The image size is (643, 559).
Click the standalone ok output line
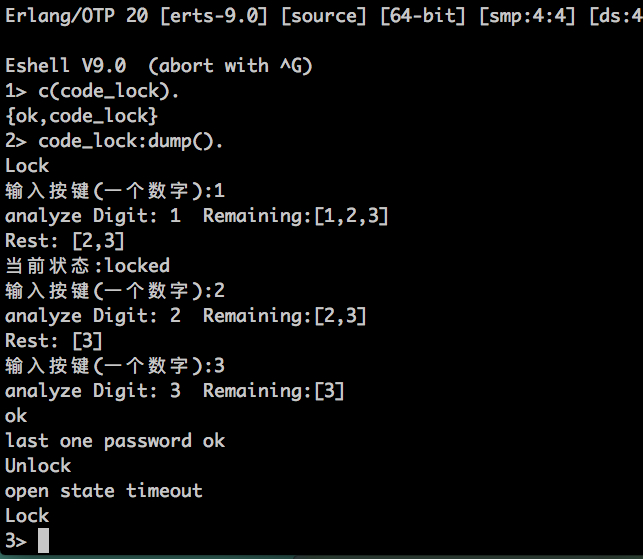coord(16,416)
